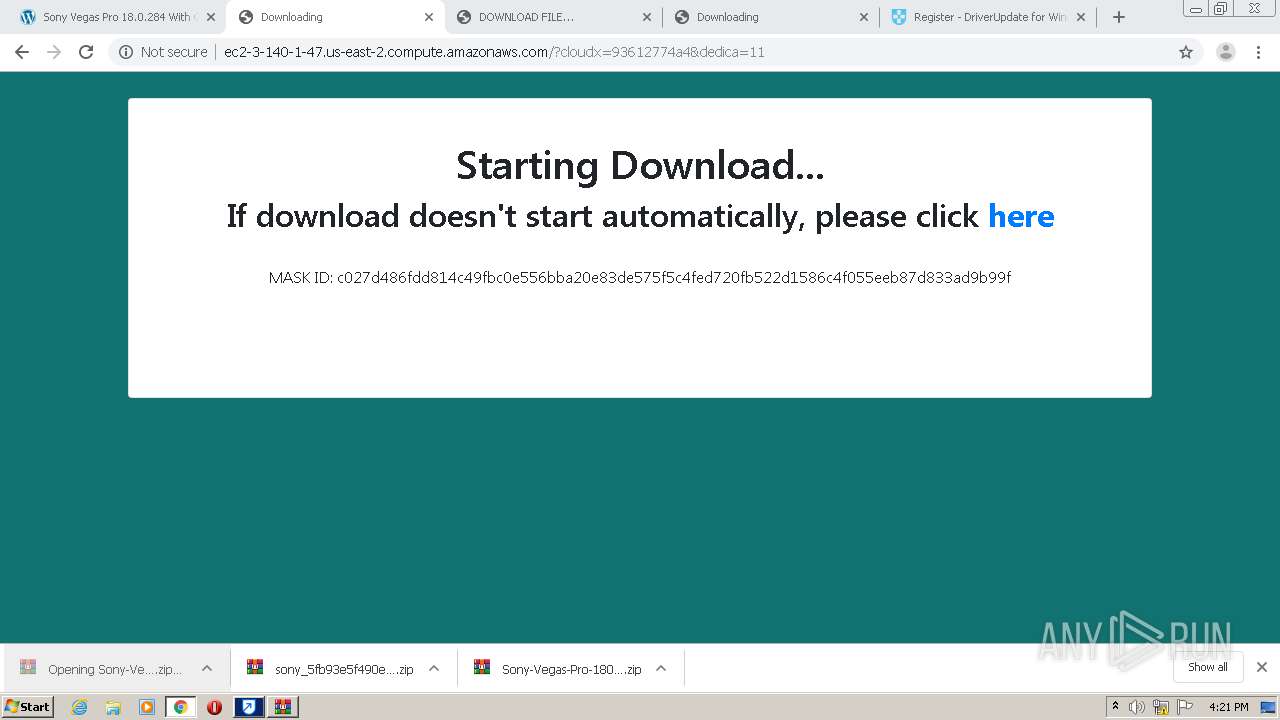
Task: Open the blue shortcut app in taskbar
Action: coord(248,707)
